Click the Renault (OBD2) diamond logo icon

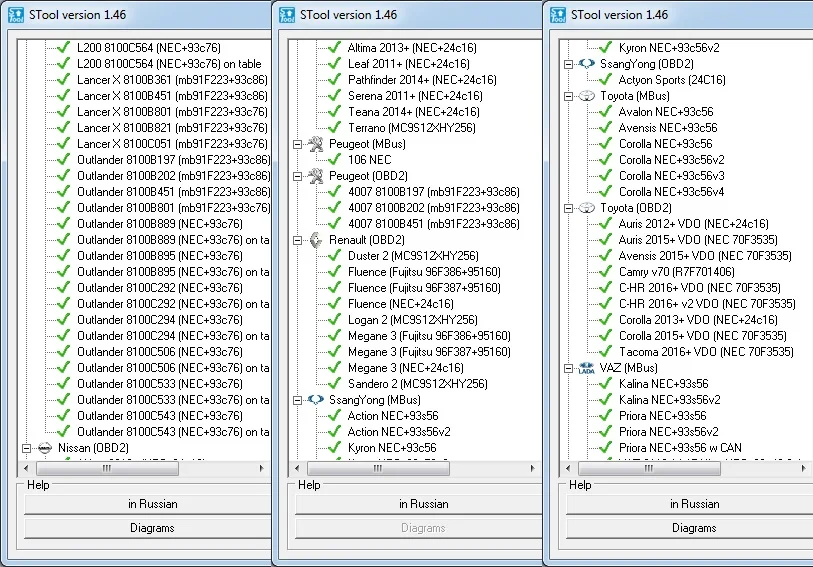tap(316, 240)
